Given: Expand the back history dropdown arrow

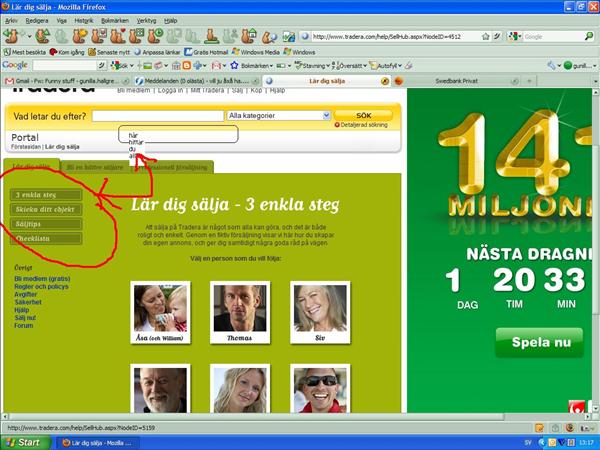Looking at the screenshot, I should [x=30, y=36].
